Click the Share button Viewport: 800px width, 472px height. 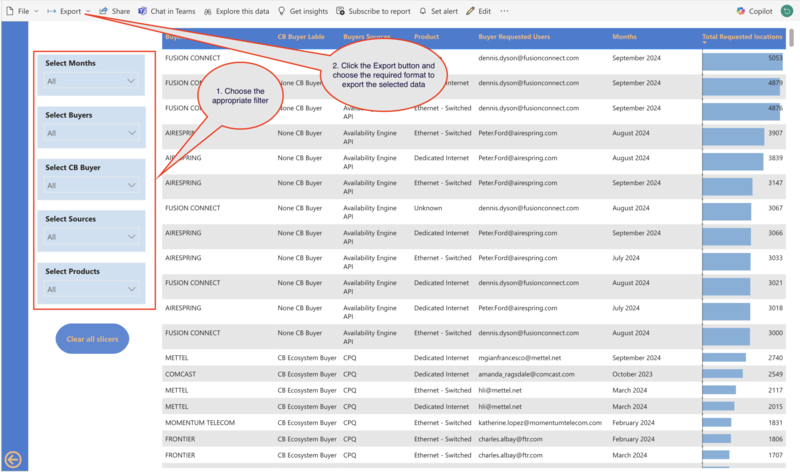pyautogui.click(x=115, y=11)
